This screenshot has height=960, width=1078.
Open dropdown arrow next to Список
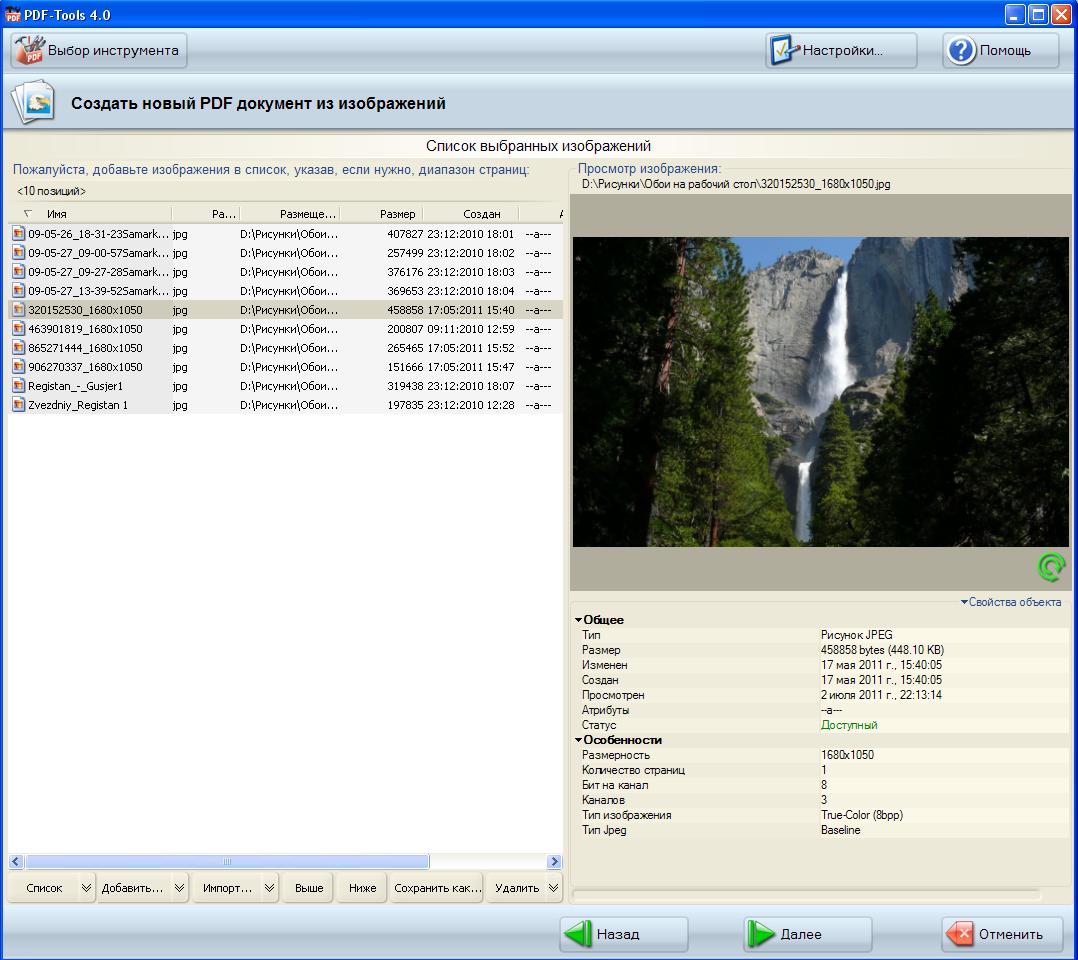pos(87,888)
